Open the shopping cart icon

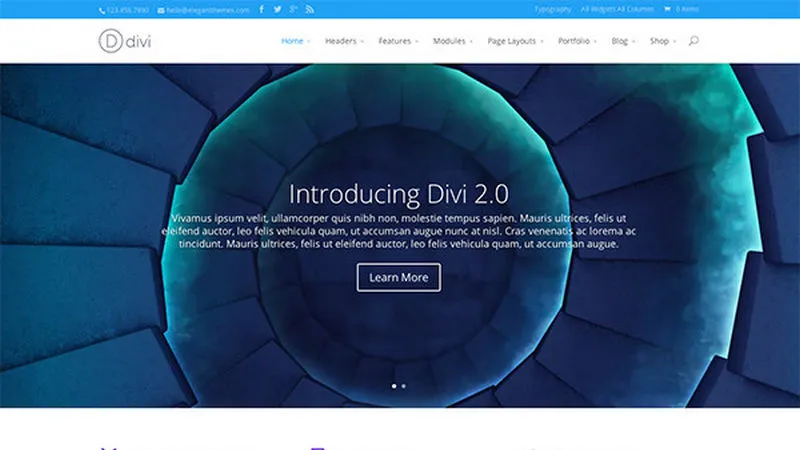(x=667, y=9)
